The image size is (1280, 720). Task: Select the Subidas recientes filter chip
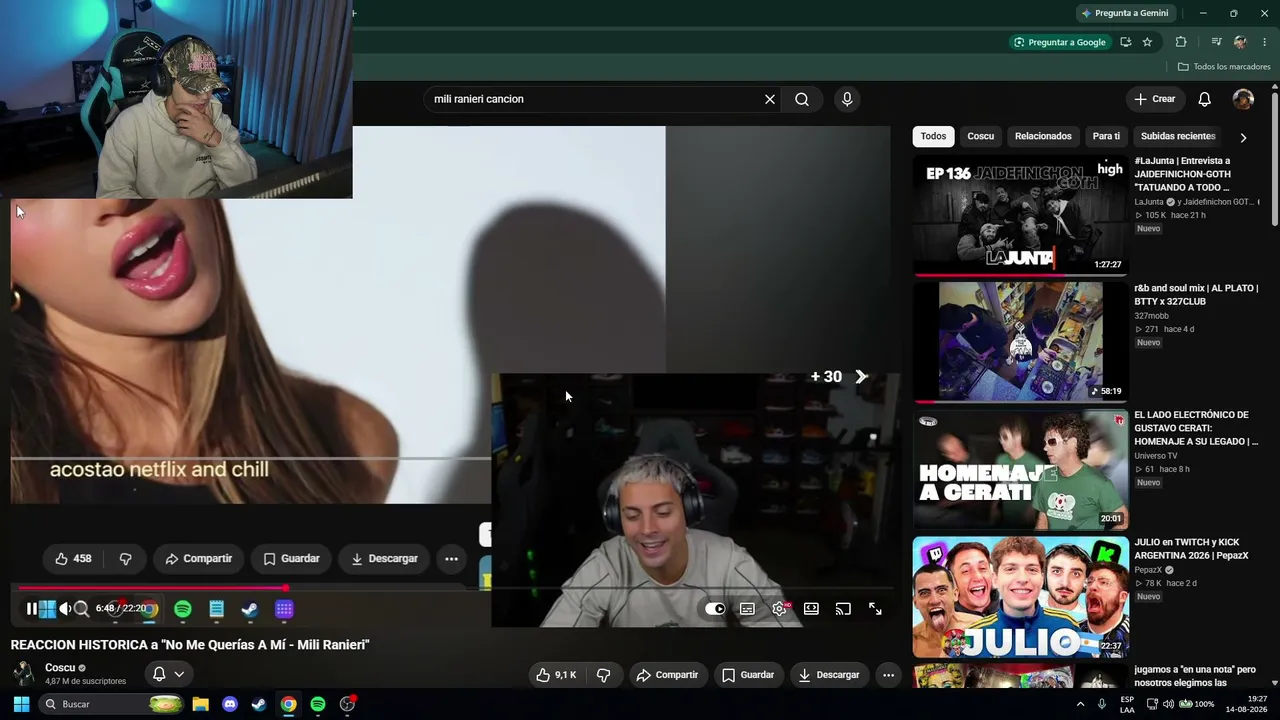tap(1178, 136)
